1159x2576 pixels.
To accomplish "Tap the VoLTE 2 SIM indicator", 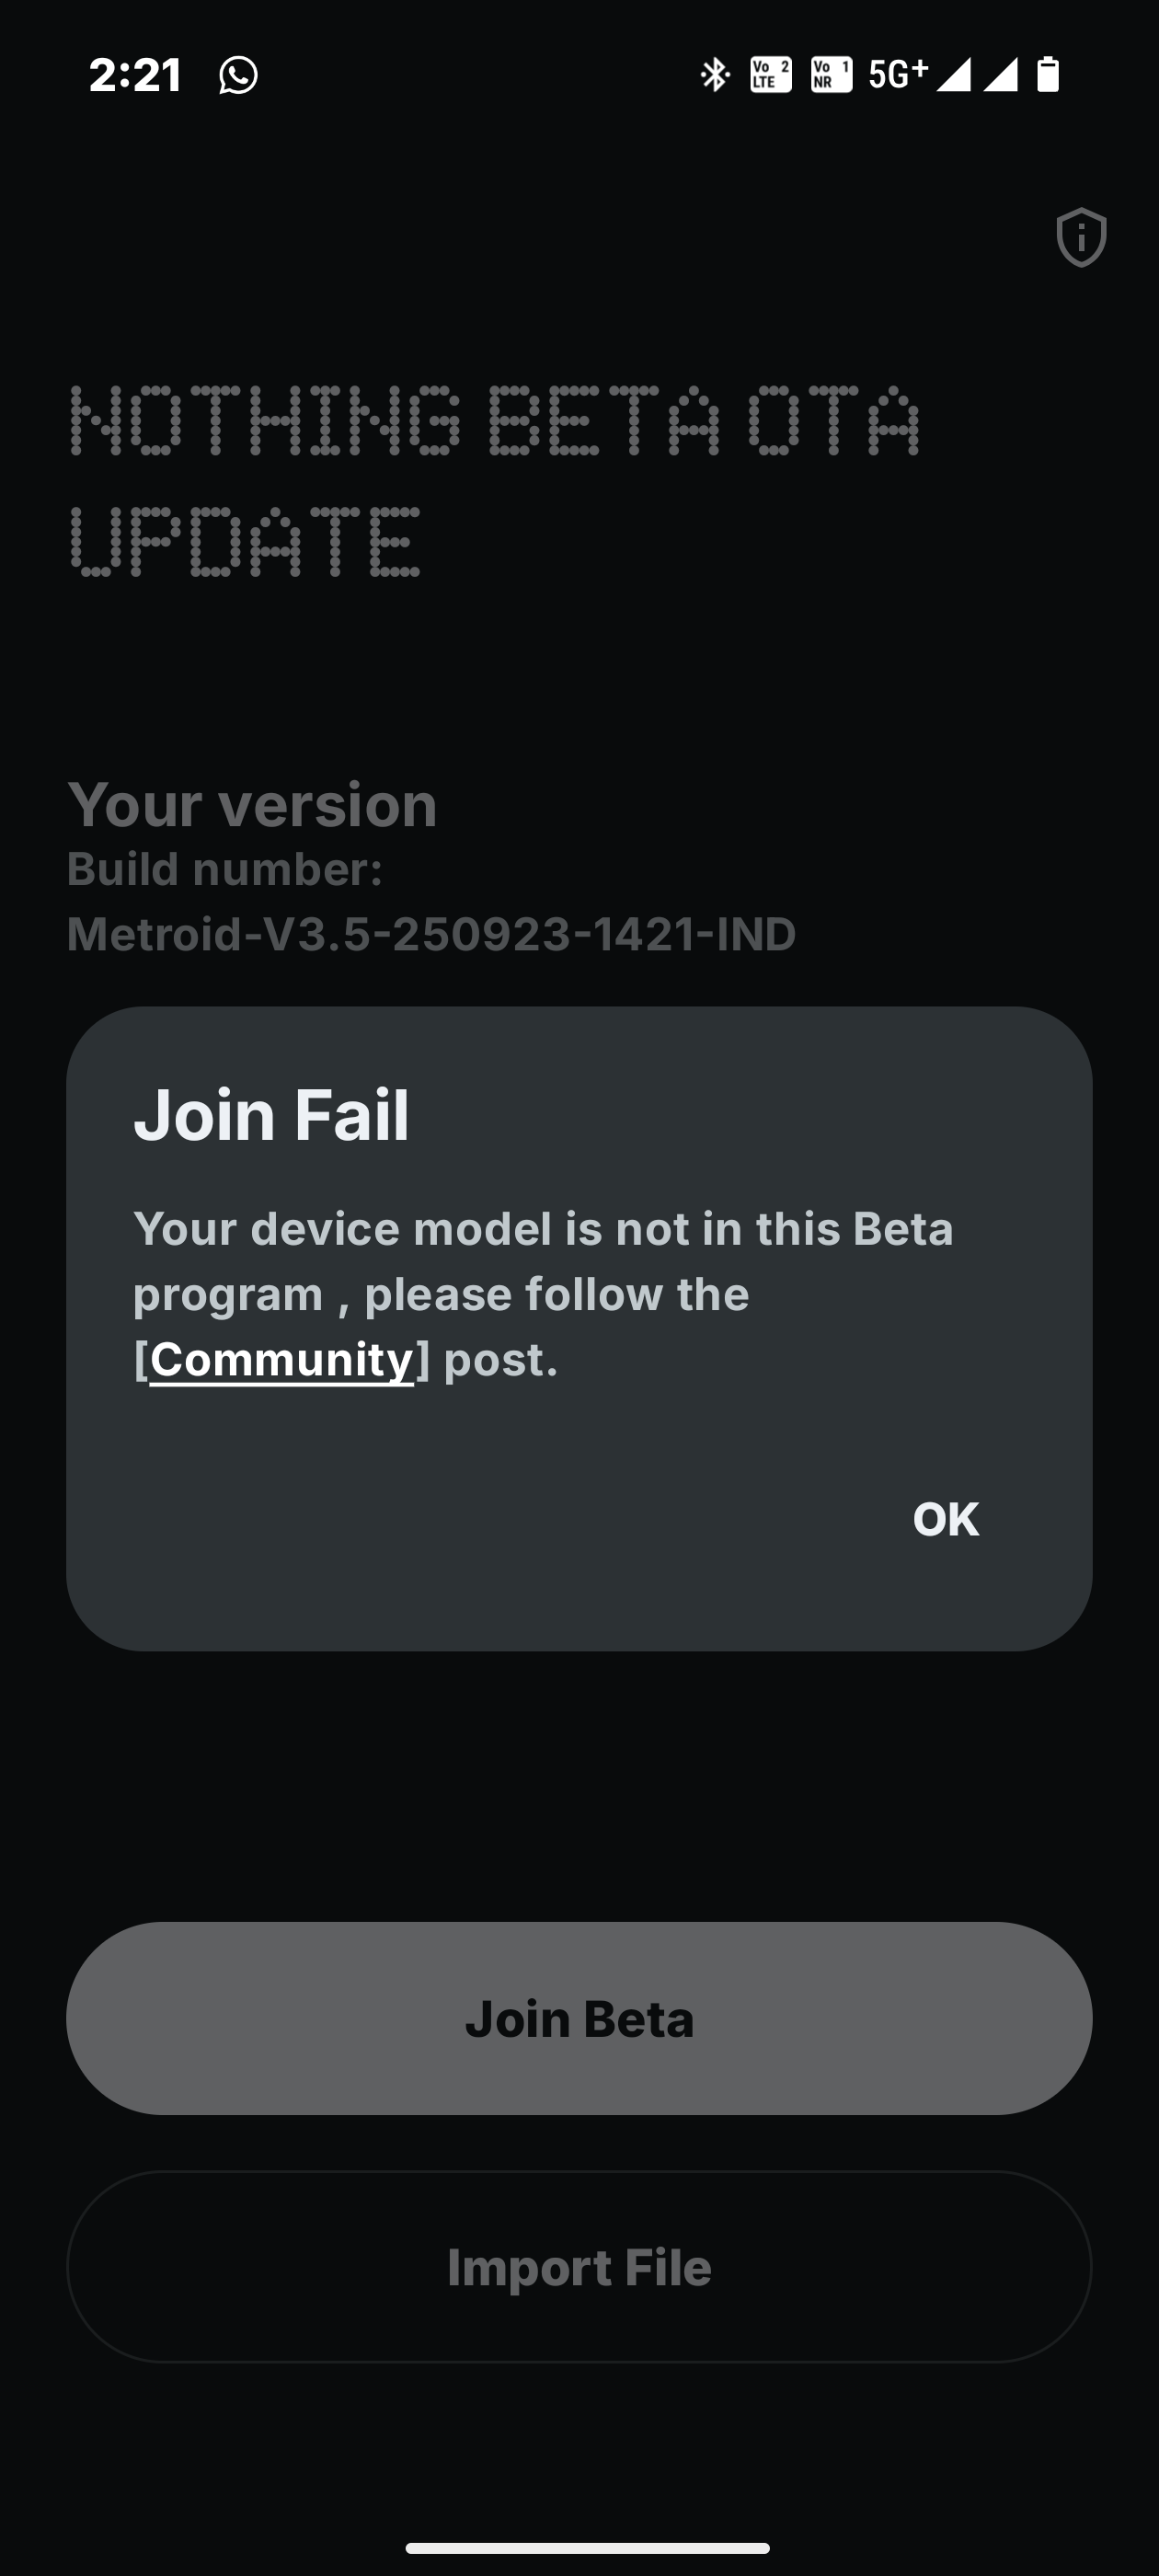I will point(770,74).
